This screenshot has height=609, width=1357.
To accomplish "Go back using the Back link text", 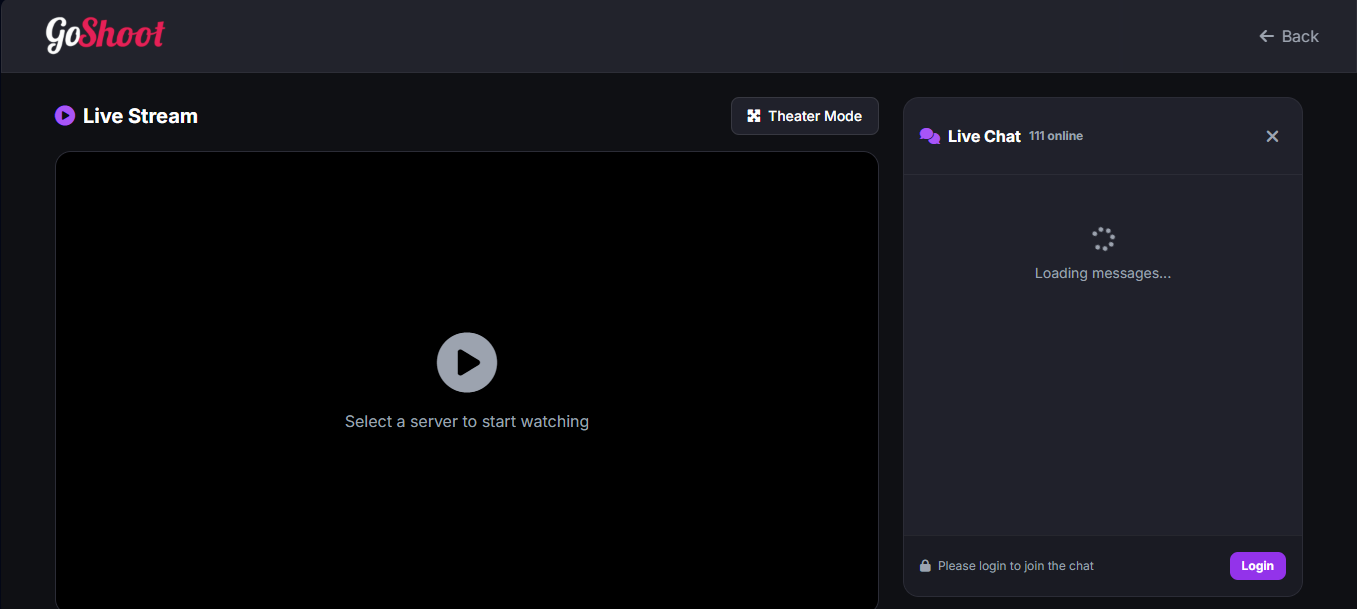I will tap(1300, 36).
